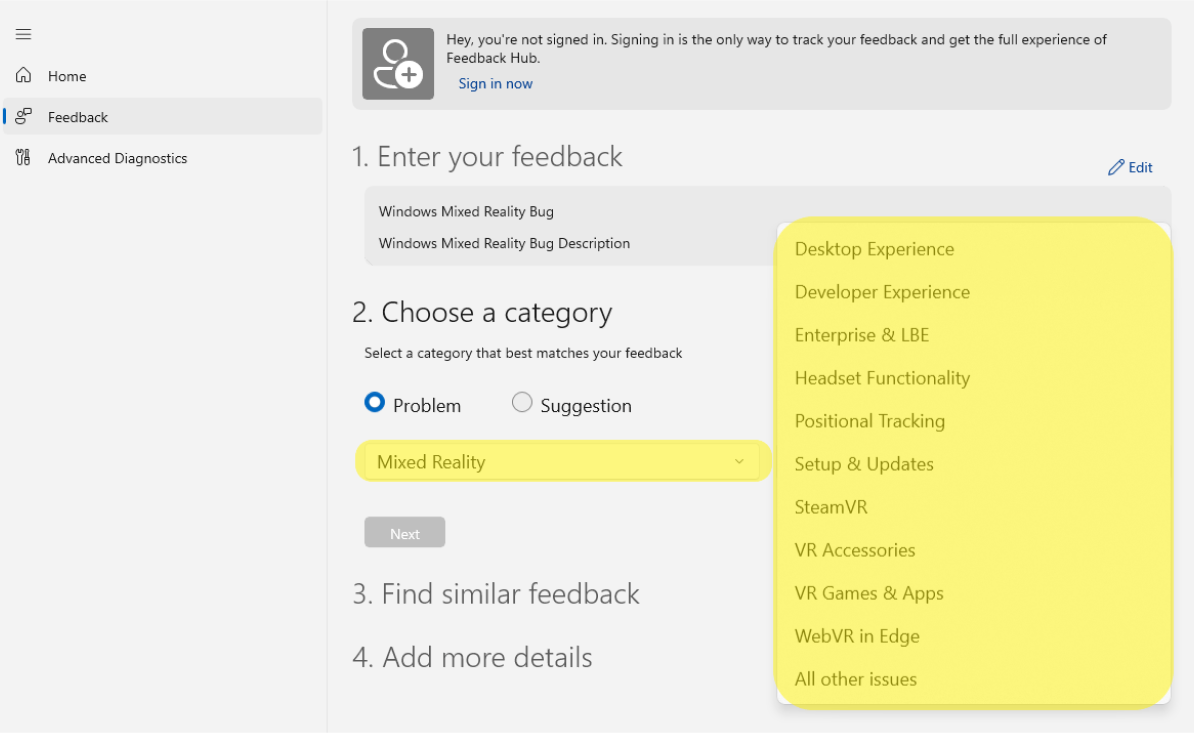Image resolution: width=1194 pixels, height=733 pixels.
Task: Choose Enterprise & LBE subcategory
Action: pyautogui.click(x=973, y=335)
